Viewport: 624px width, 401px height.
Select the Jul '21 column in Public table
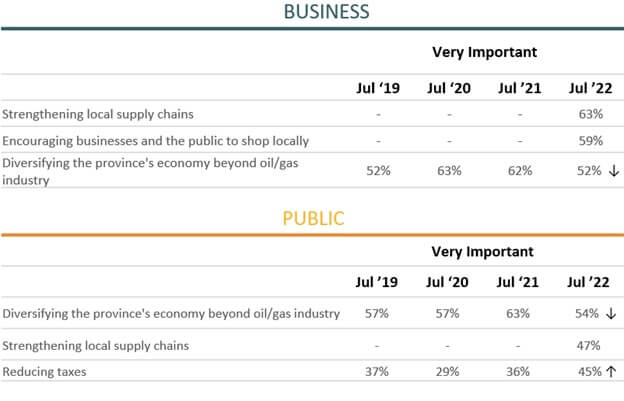517,282
